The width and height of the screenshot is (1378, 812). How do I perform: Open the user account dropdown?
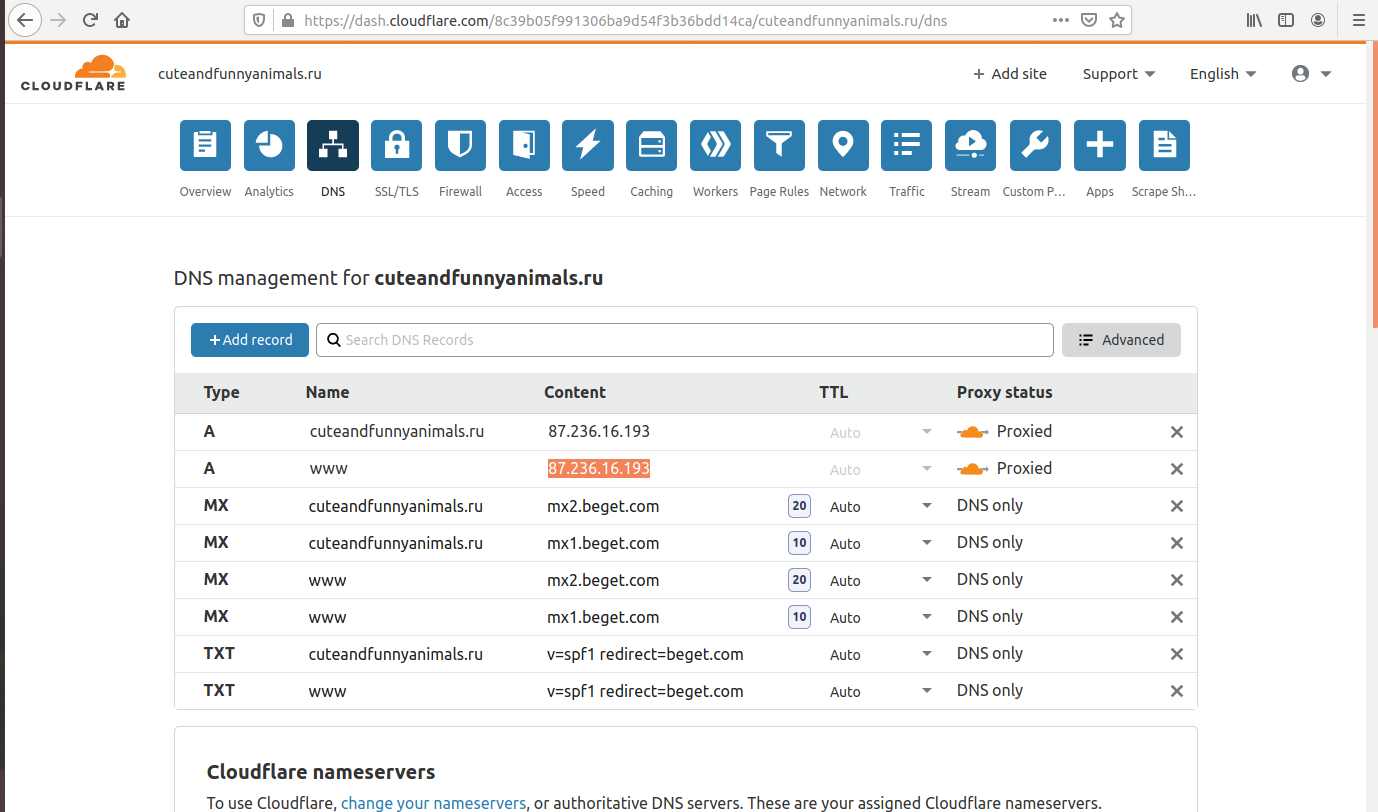1311,74
